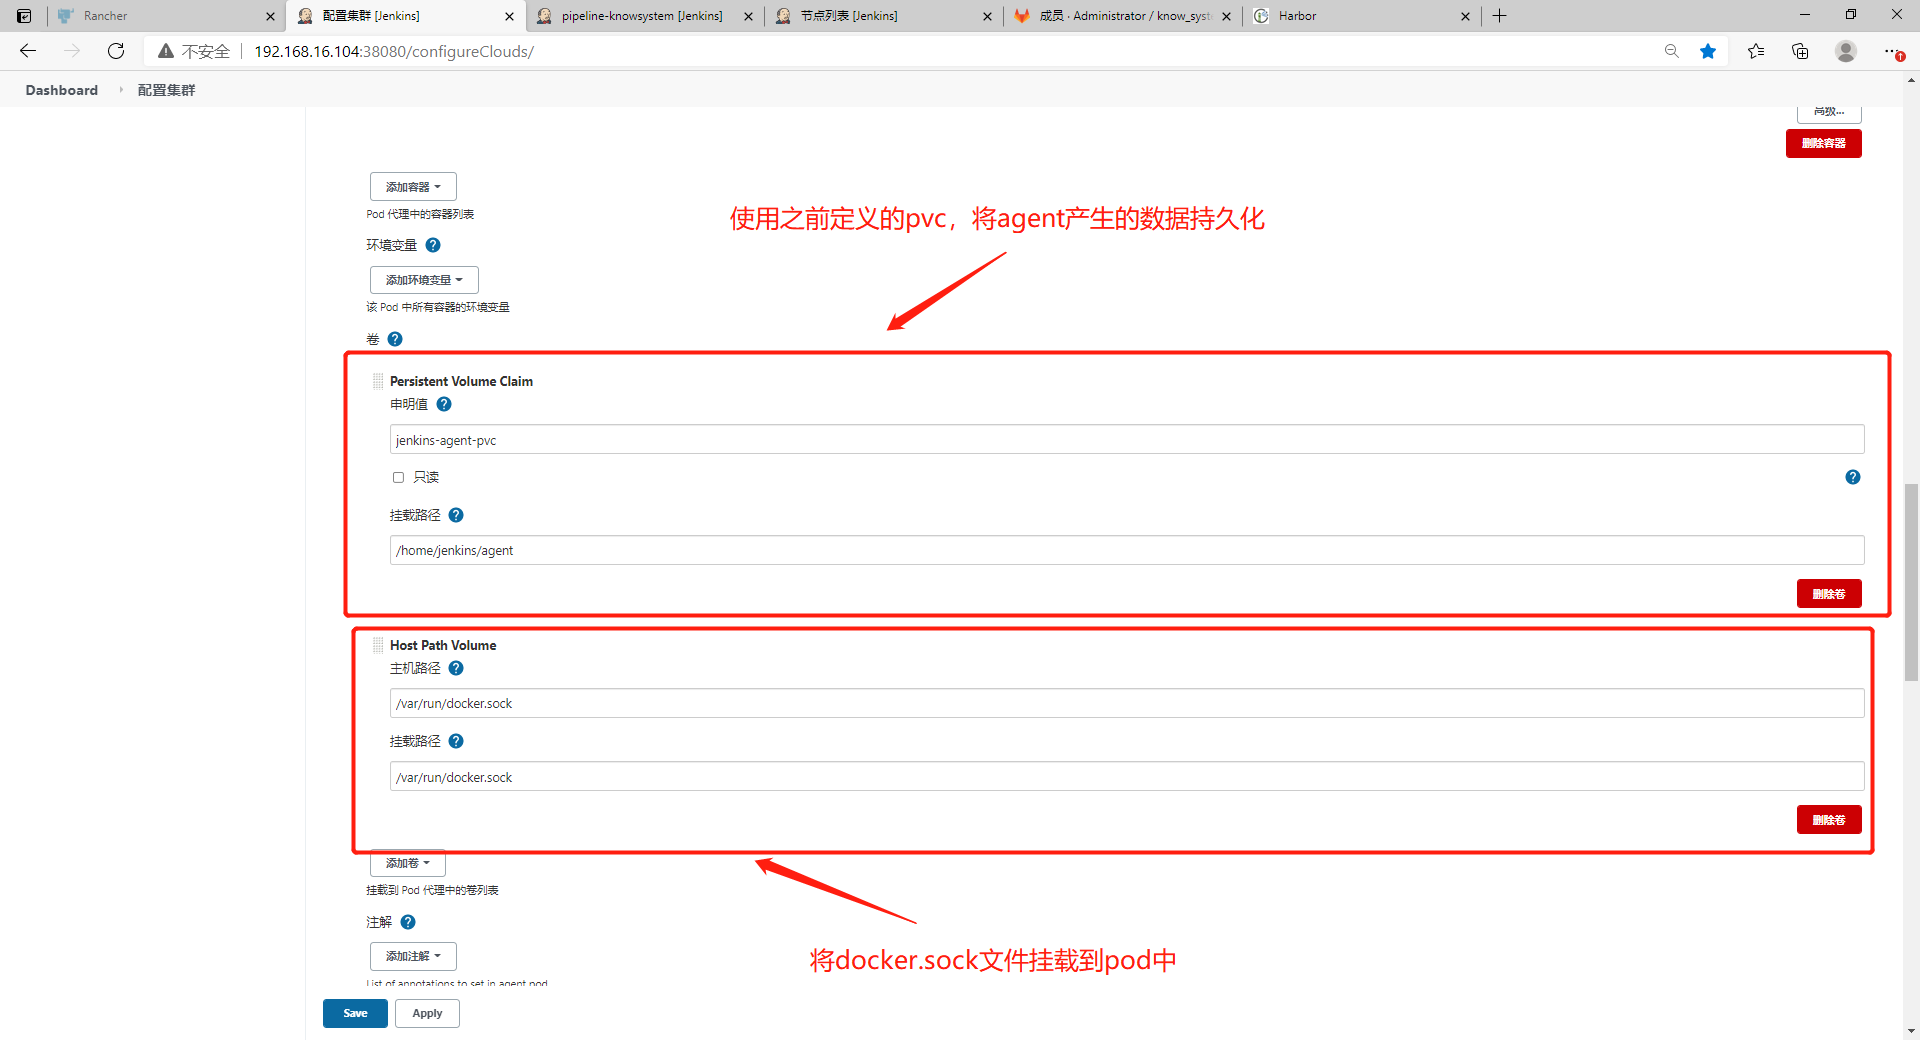Viewport: 1920px width, 1040px height.
Task: Click help icon next to PVC 挂载路径
Action: (456, 515)
